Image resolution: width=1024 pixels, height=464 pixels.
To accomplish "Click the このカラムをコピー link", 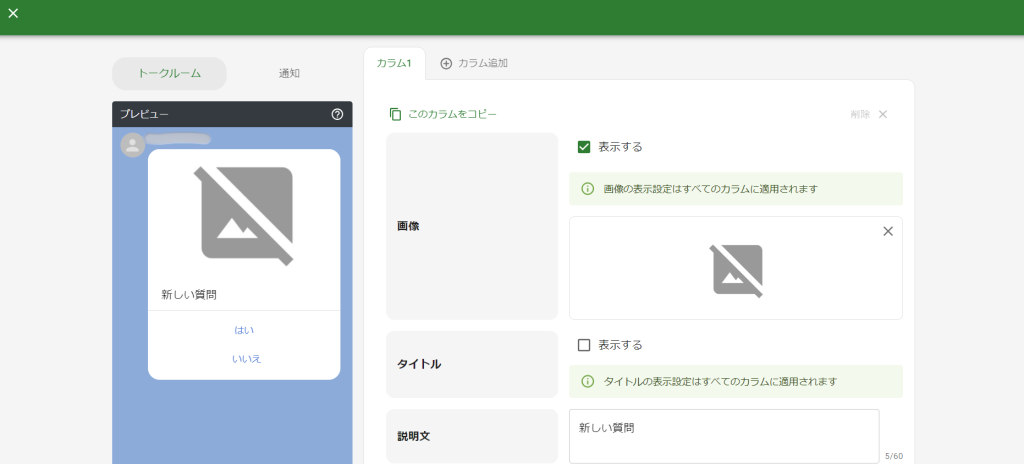I will coord(452,114).
